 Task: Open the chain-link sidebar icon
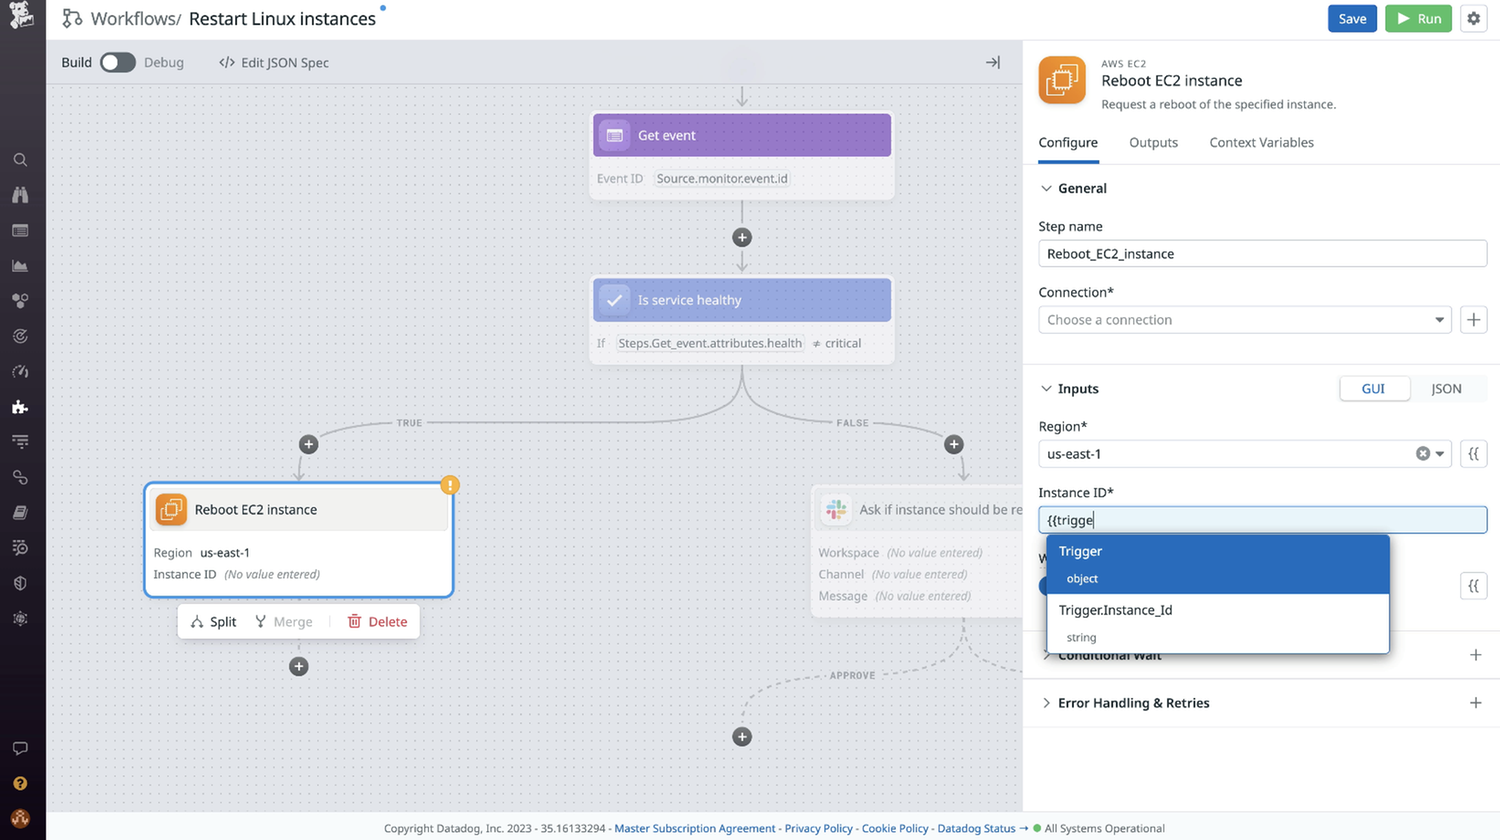click(x=20, y=477)
